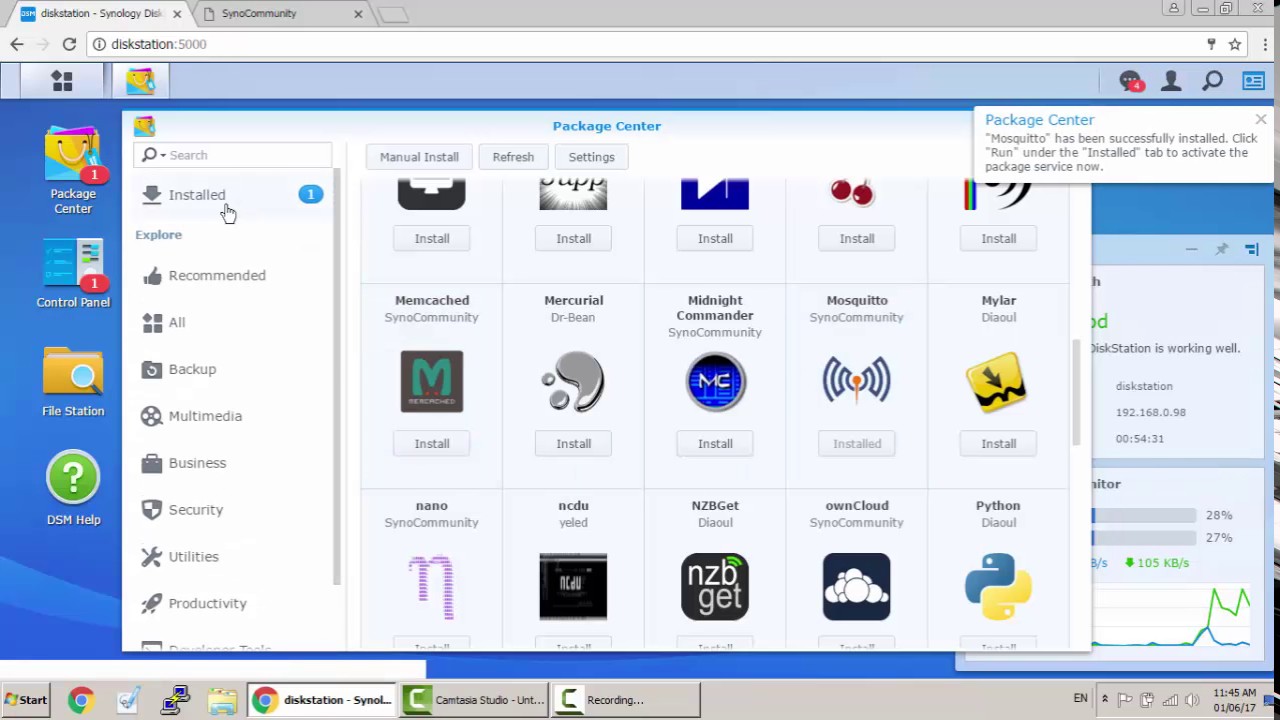Bookmark this page with star icon
The width and height of the screenshot is (1280, 720).
tap(1235, 44)
